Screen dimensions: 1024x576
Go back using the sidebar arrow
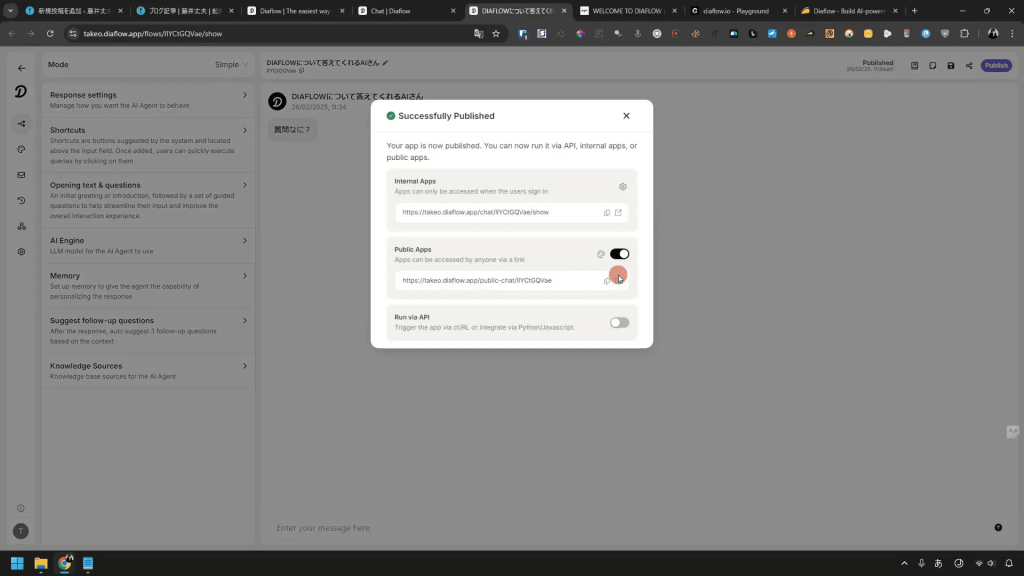tap(22, 68)
